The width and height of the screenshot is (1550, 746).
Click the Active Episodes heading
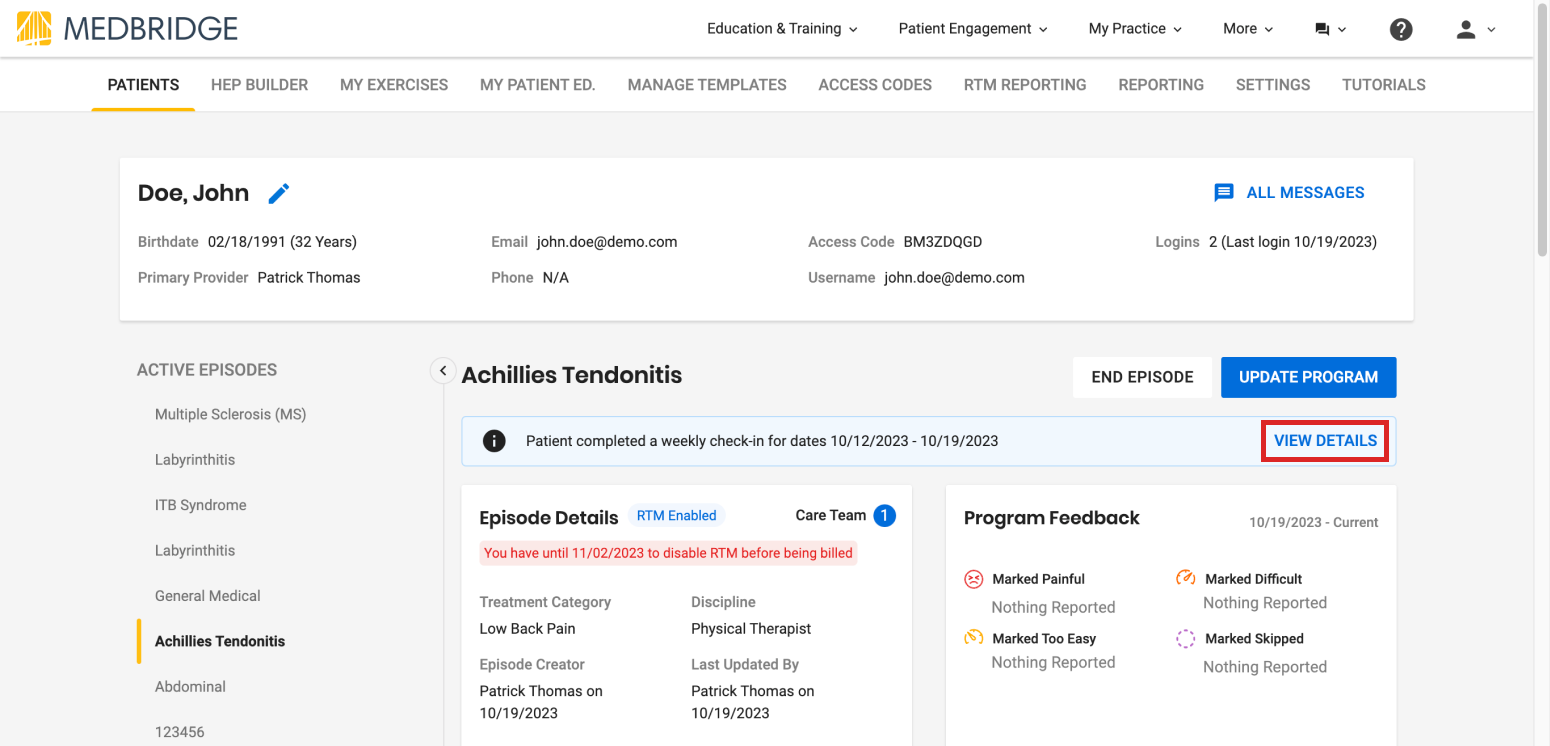click(x=207, y=370)
